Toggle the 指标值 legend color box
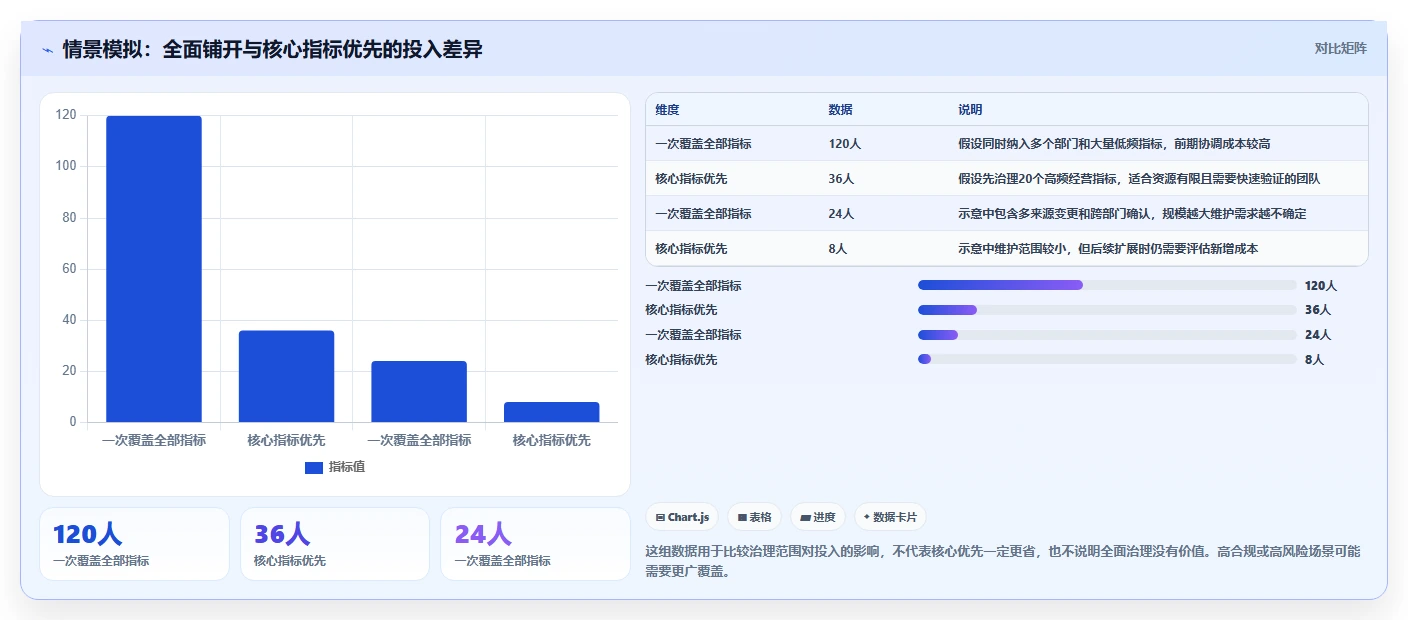This screenshot has height=620, width=1408. point(313,467)
